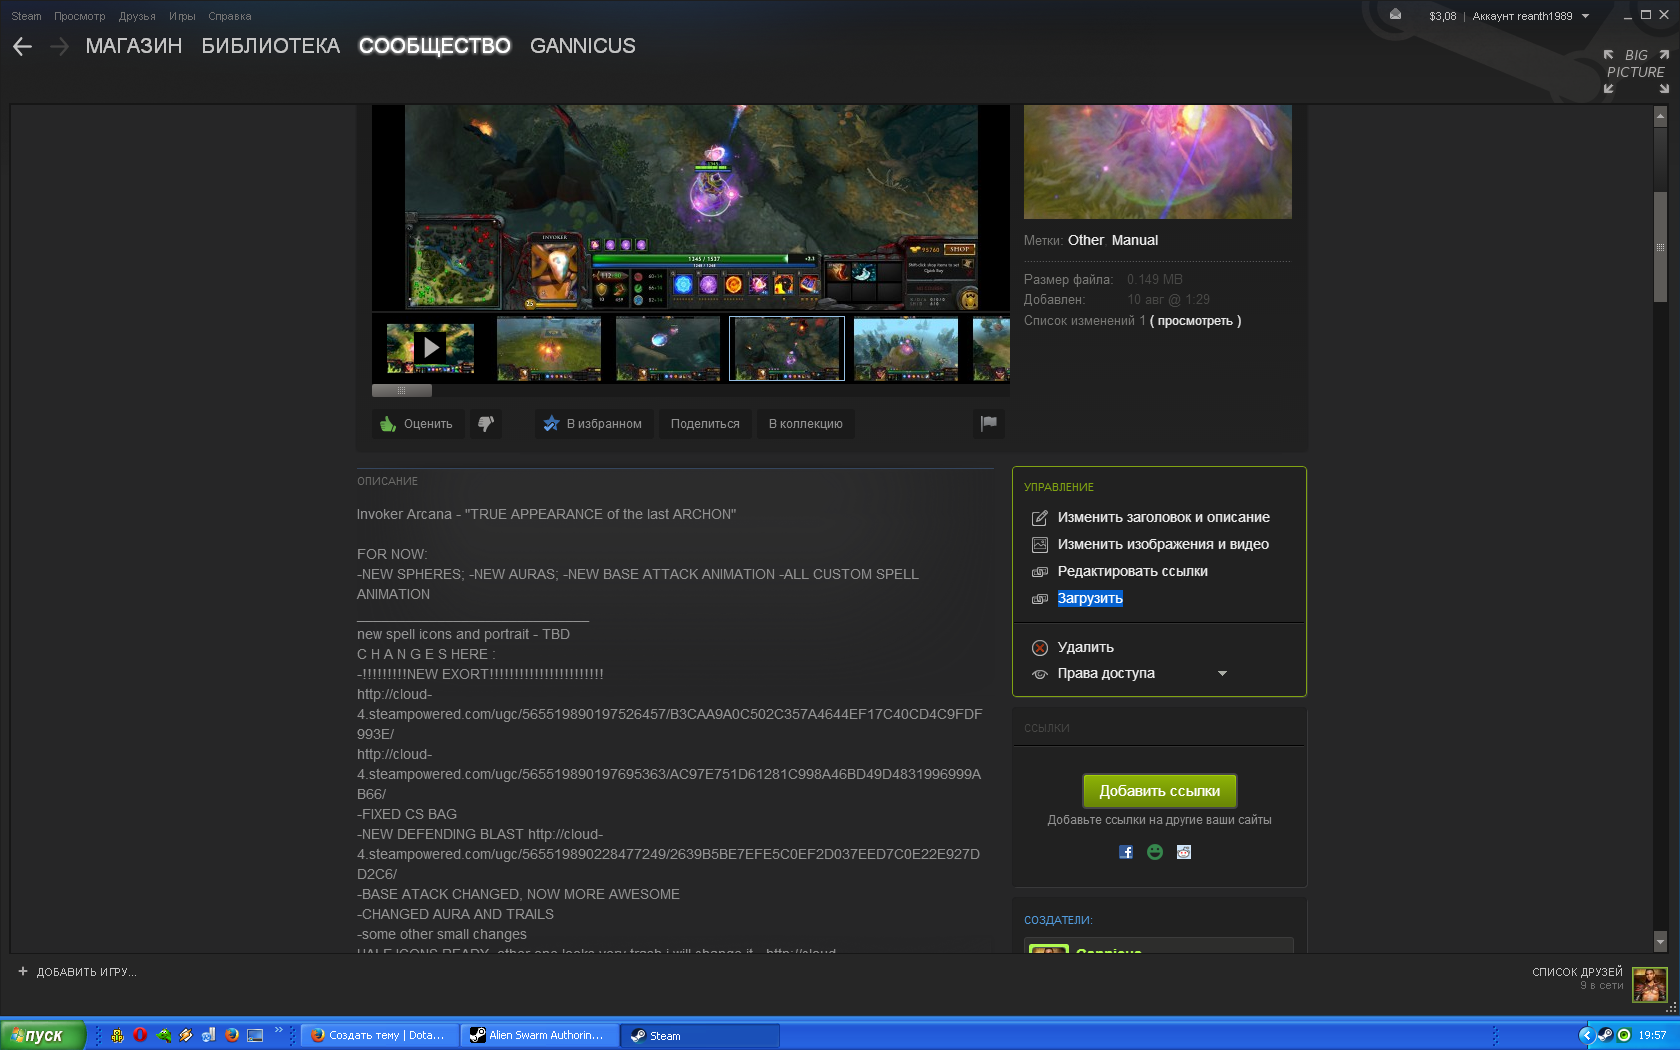Go to the МАГАЗИН tab
This screenshot has width=1680, height=1050.
coord(134,46)
